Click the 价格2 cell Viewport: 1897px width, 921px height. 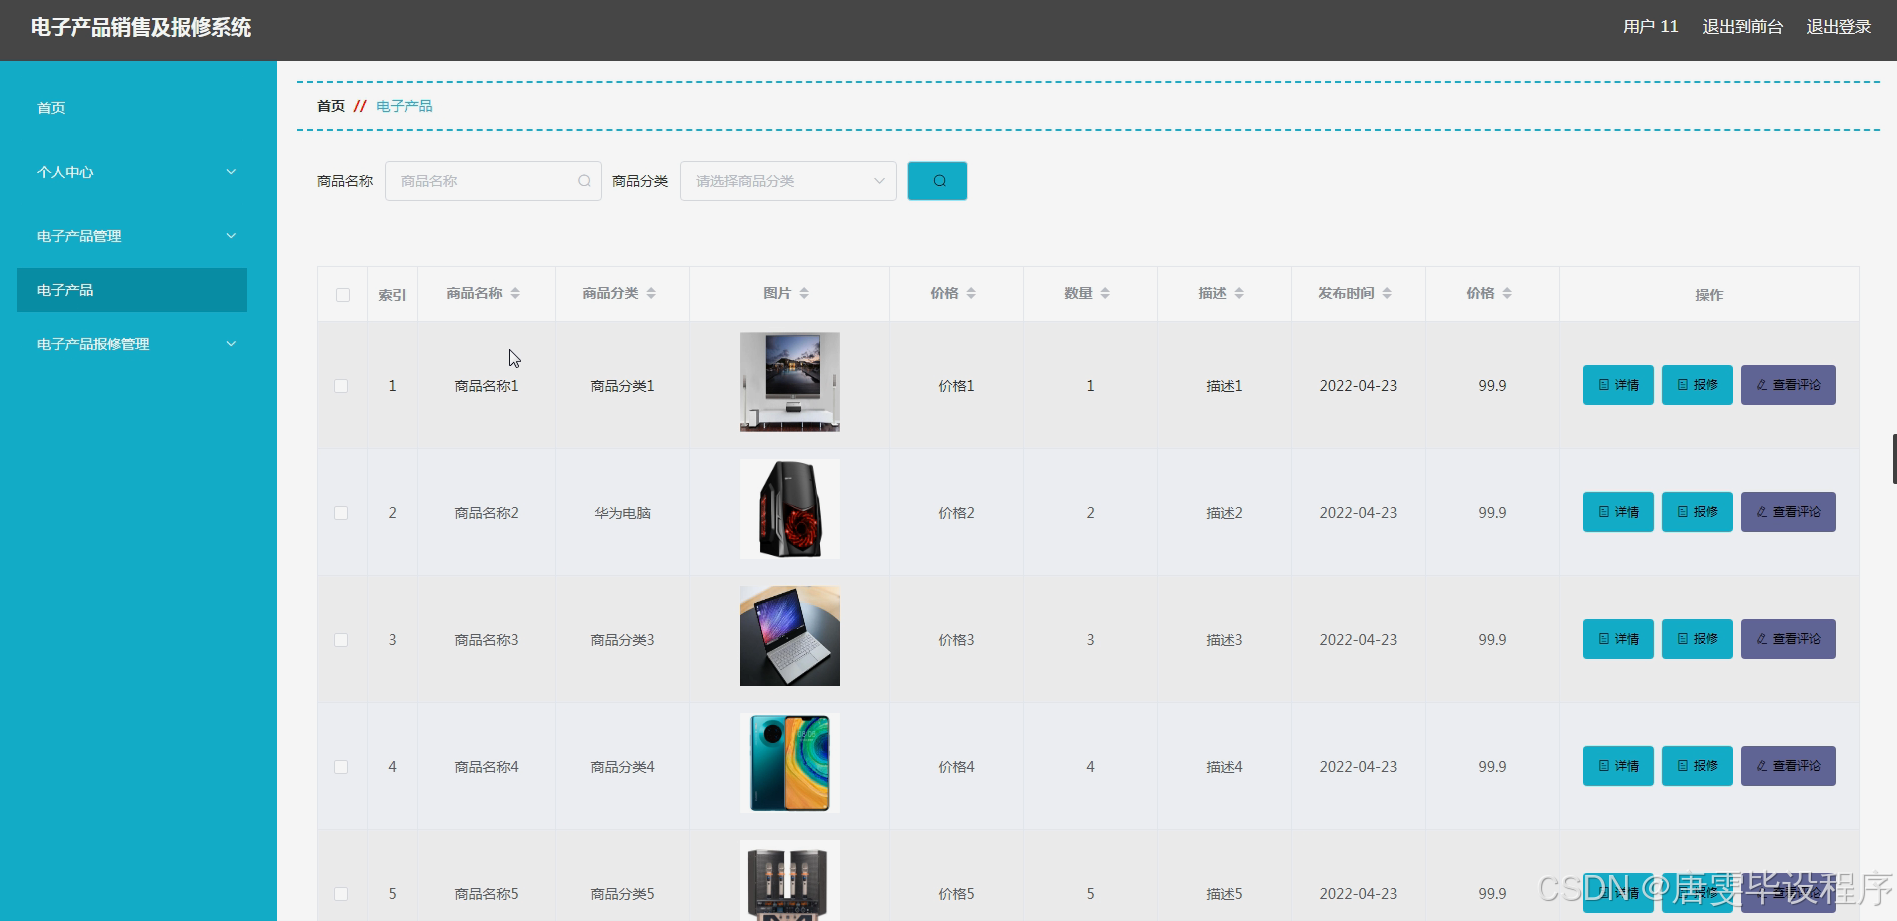coord(956,513)
